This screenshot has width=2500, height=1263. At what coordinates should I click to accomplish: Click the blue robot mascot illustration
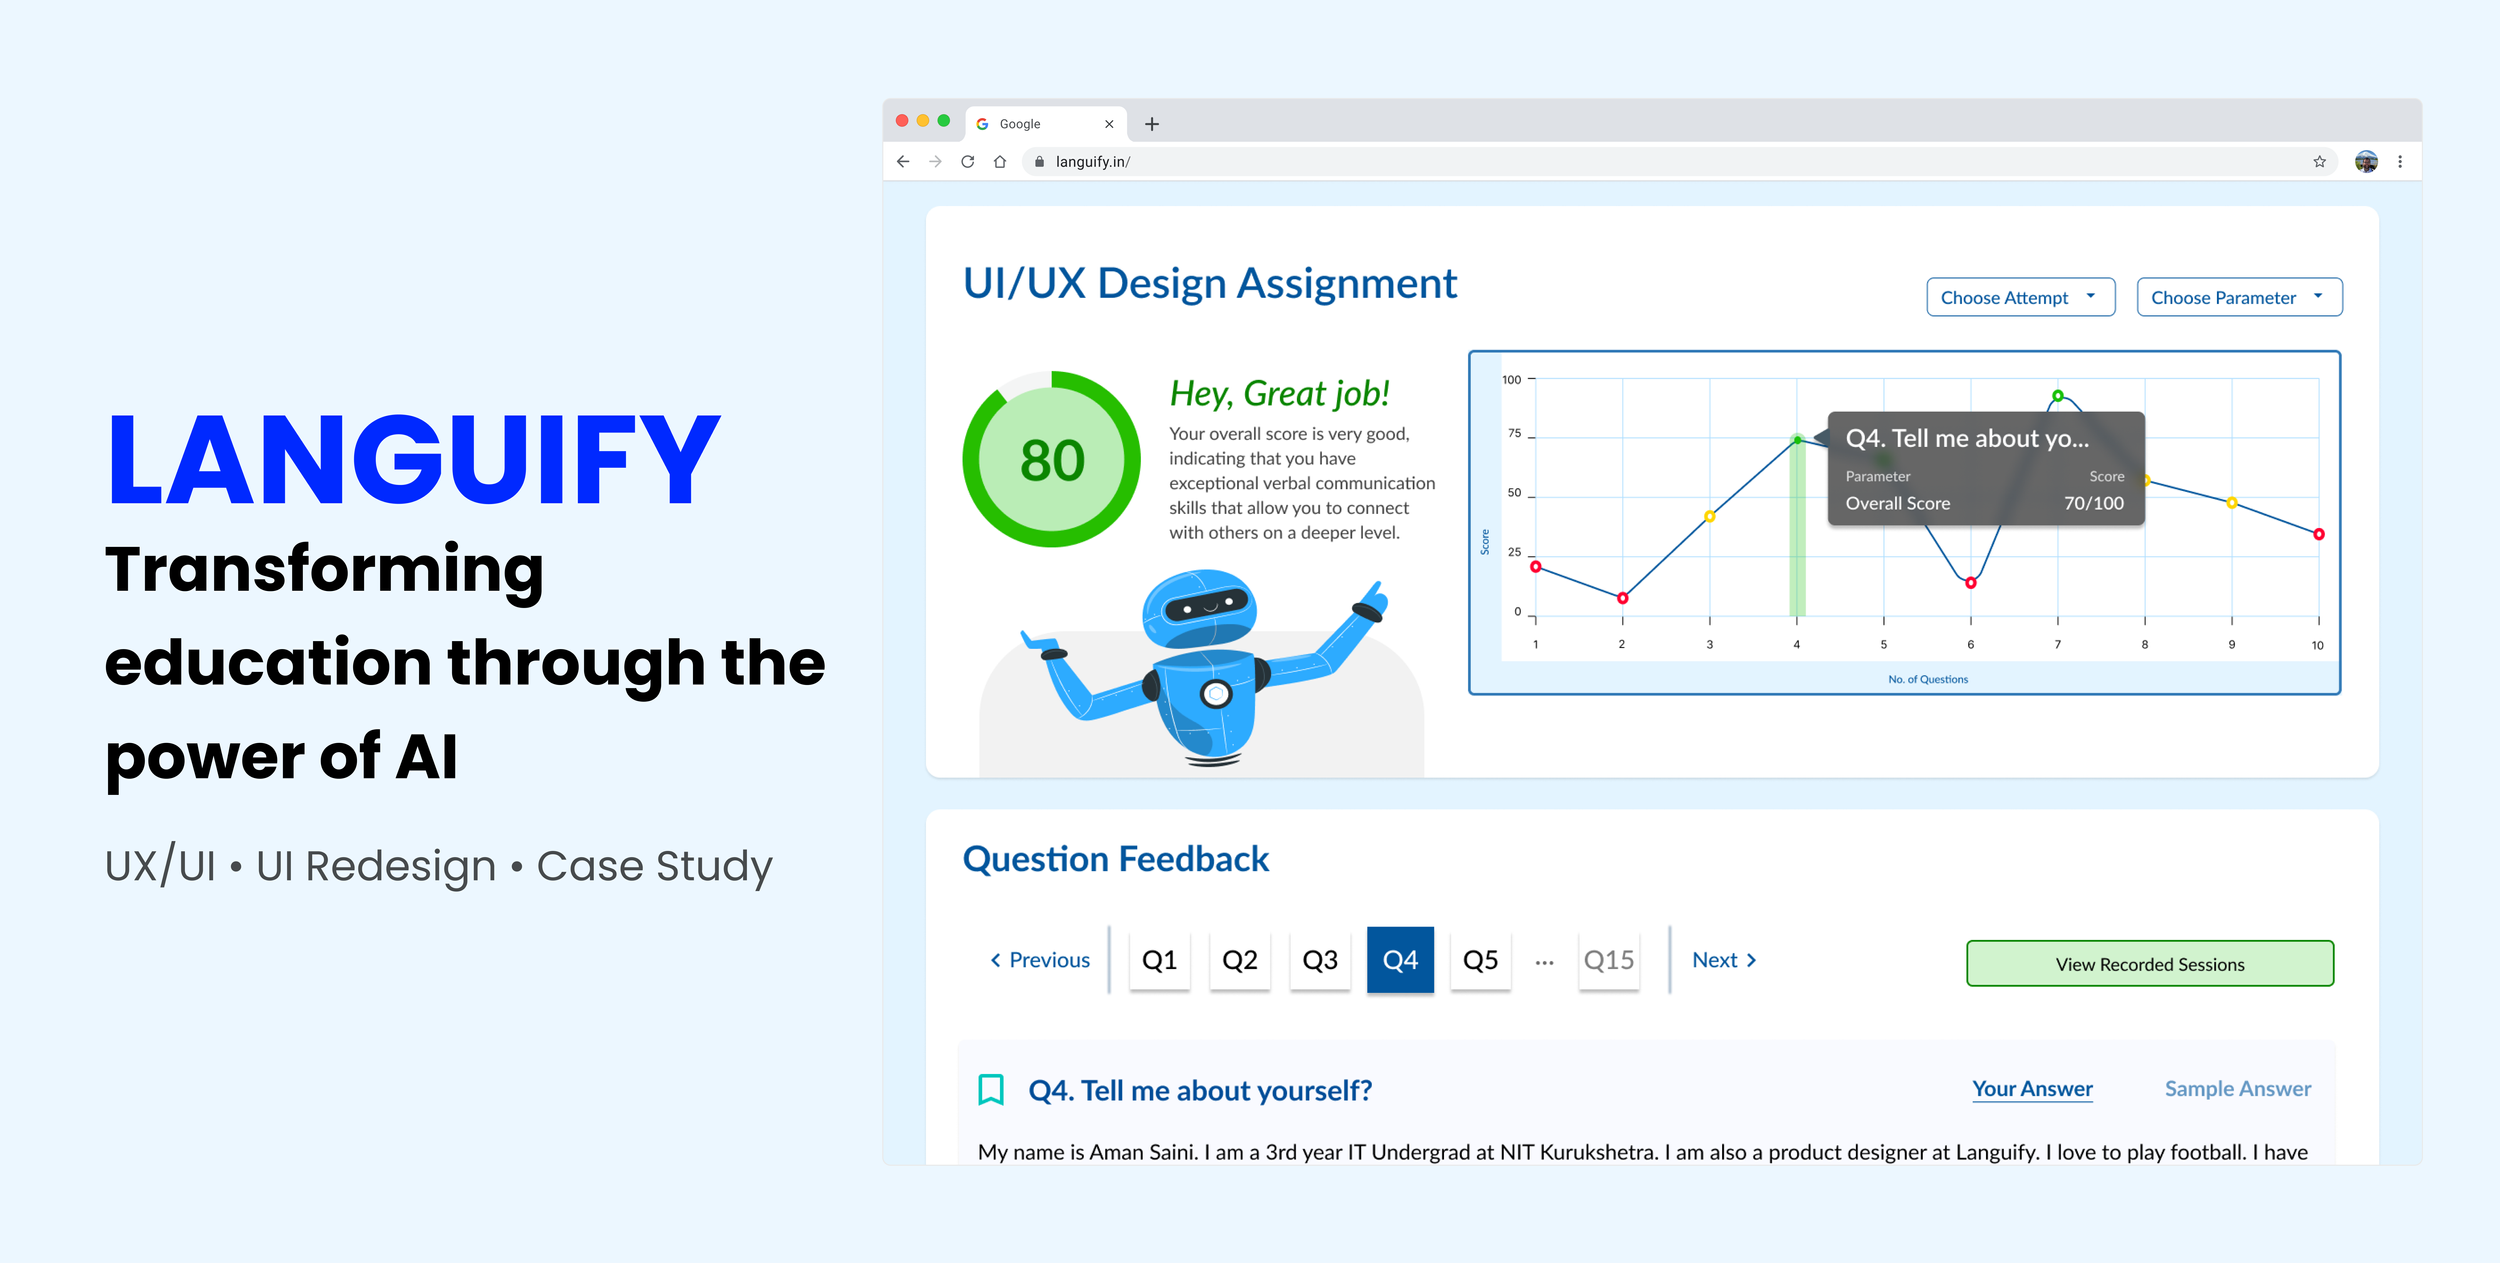[1205, 668]
